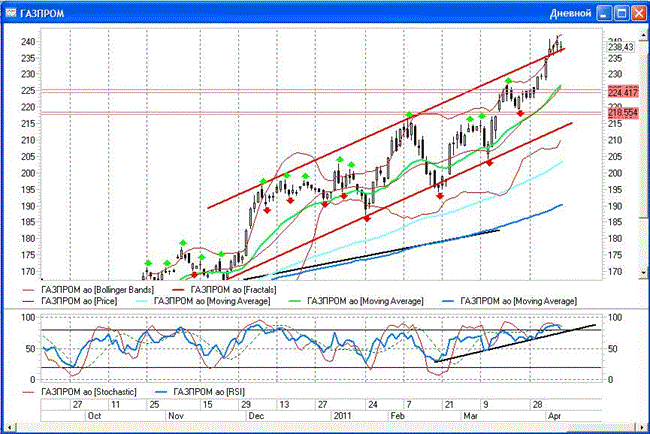The width and height of the screenshot is (650, 434).
Task: Click the horizontal scrollbar left arrow
Action: pos(10,427)
